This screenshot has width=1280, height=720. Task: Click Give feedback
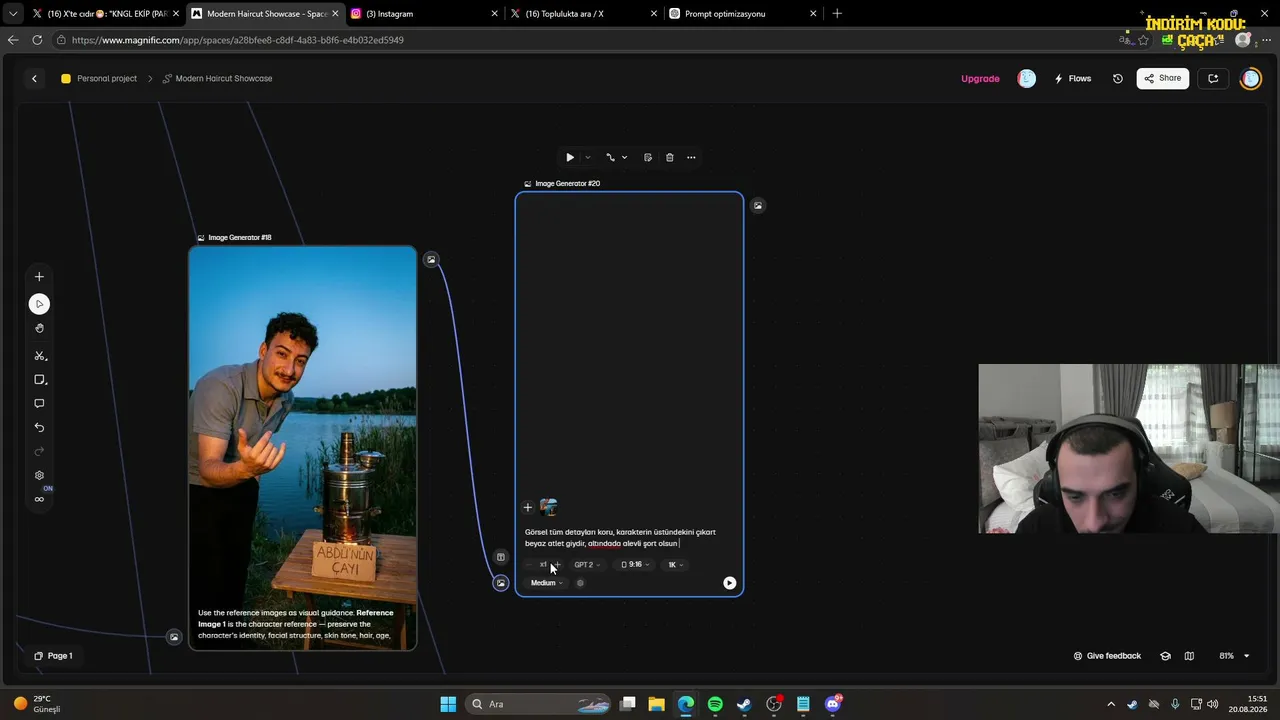[x=1107, y=656]
